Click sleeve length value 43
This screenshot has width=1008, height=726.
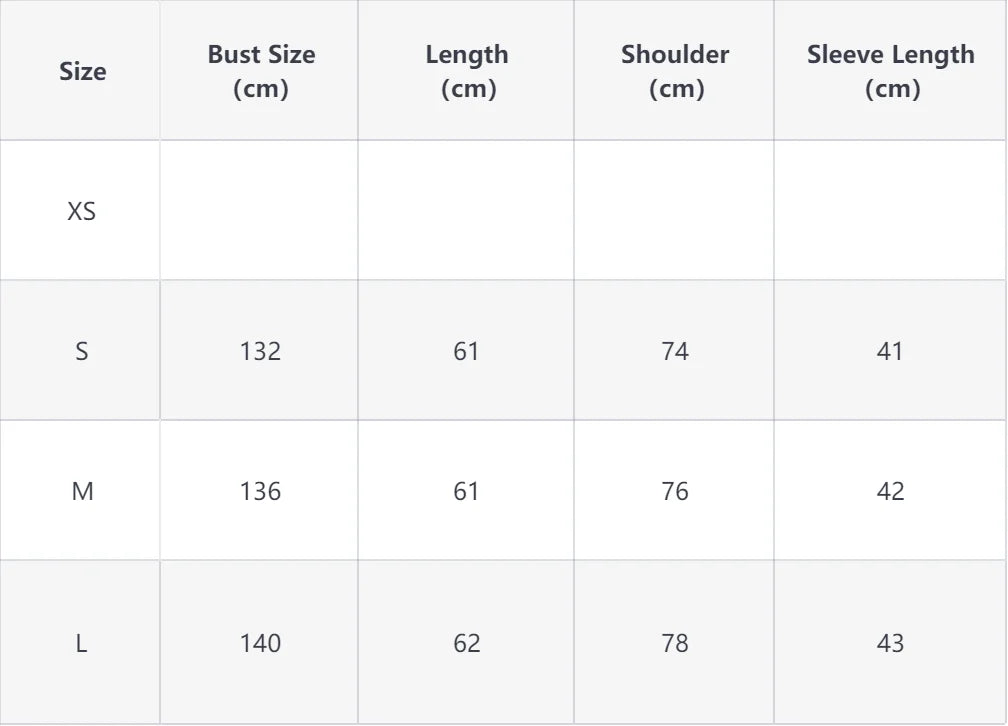coord(890,642)
